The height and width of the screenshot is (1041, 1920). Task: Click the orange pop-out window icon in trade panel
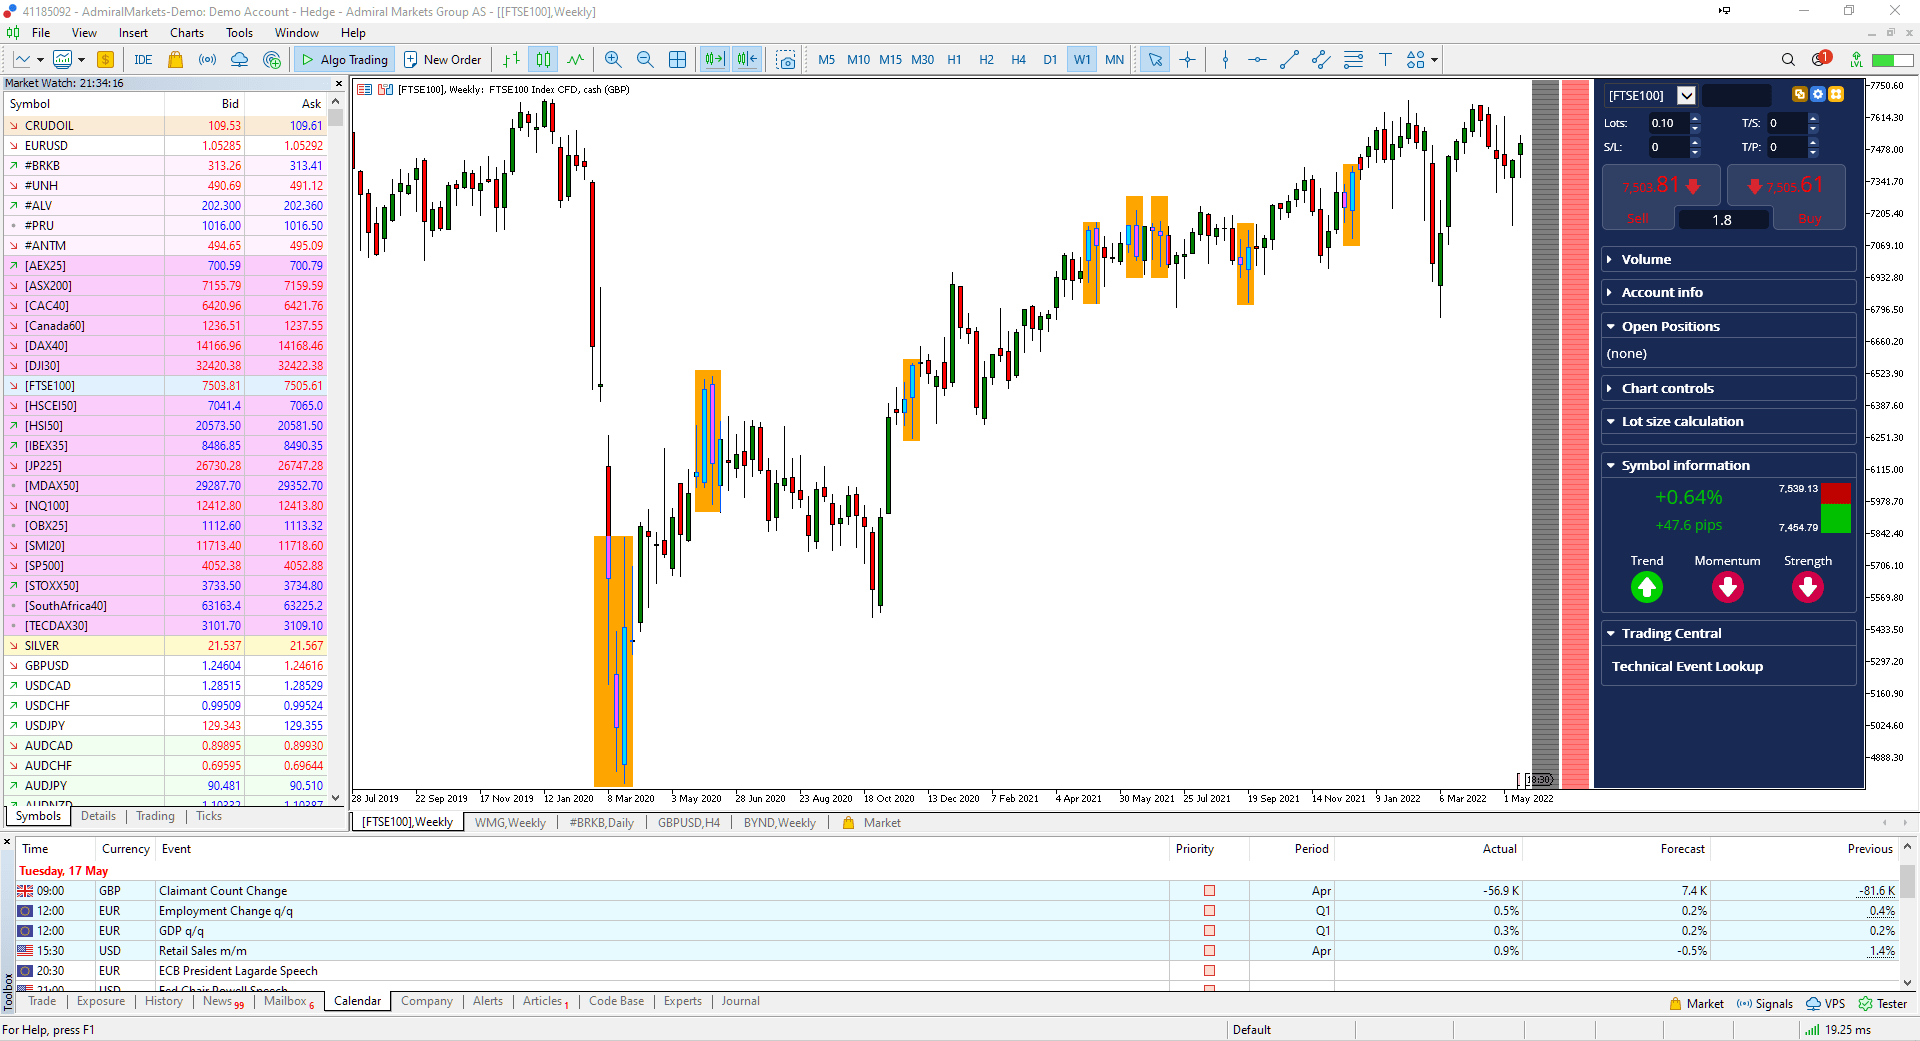(1800, 94)
